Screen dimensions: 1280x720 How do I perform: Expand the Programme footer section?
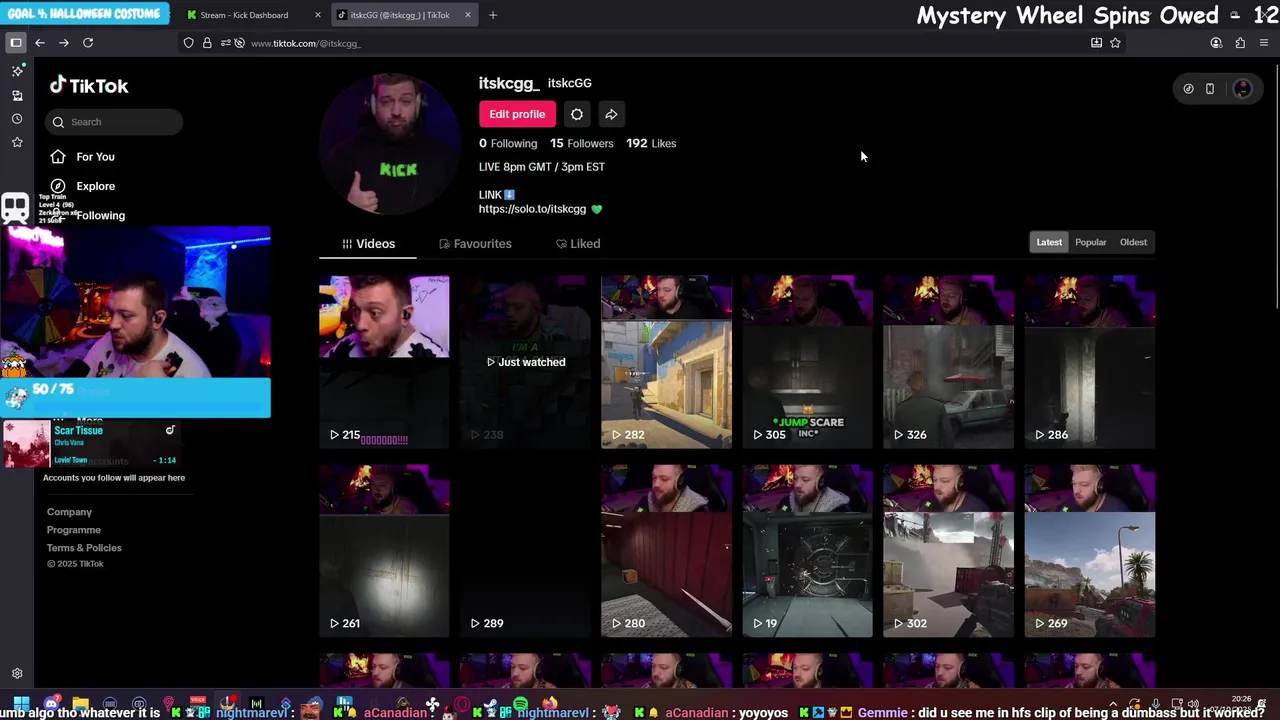[74, 530]
